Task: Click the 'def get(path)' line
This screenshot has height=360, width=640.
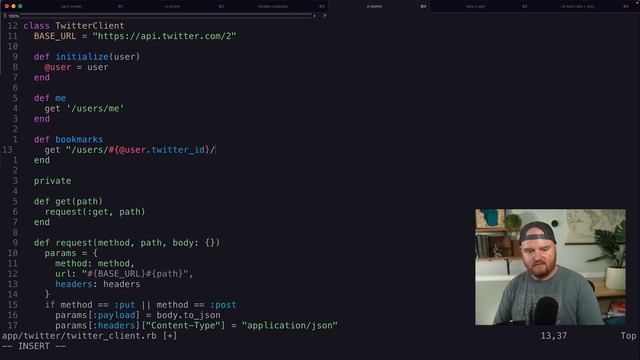Action: coord(69,201)
